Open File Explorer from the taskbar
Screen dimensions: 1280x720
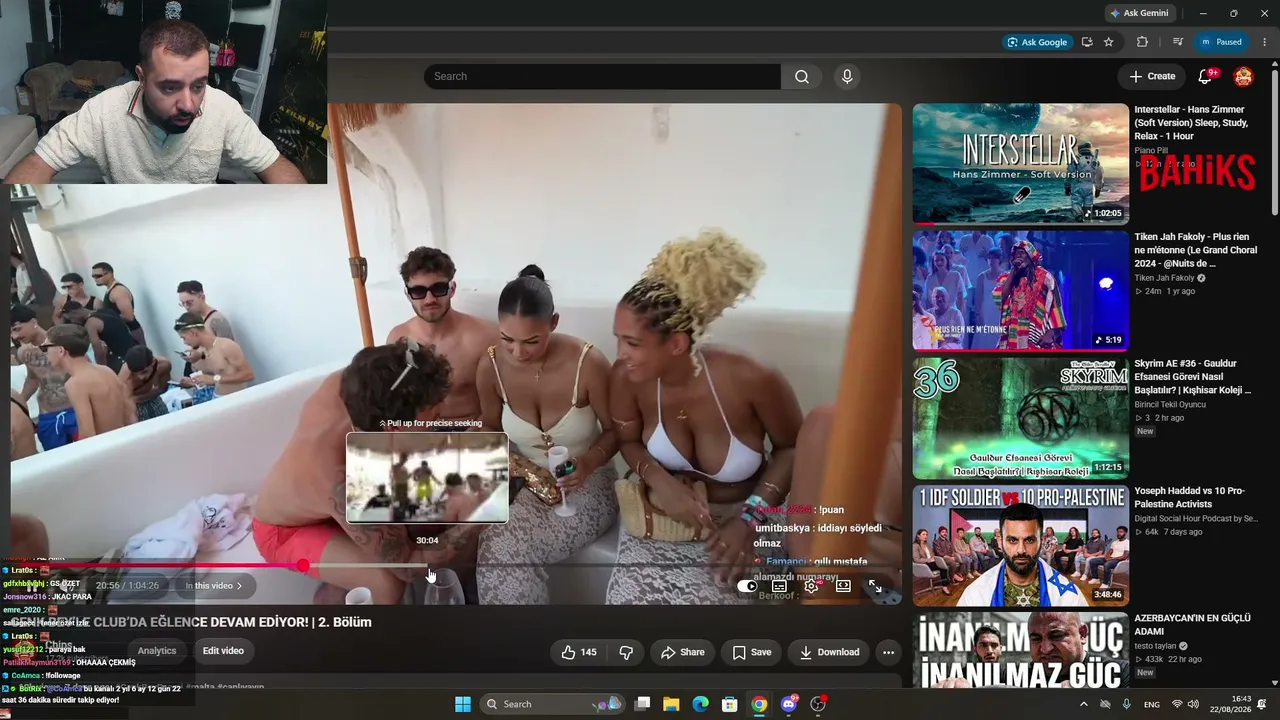(x=672, y=704)
